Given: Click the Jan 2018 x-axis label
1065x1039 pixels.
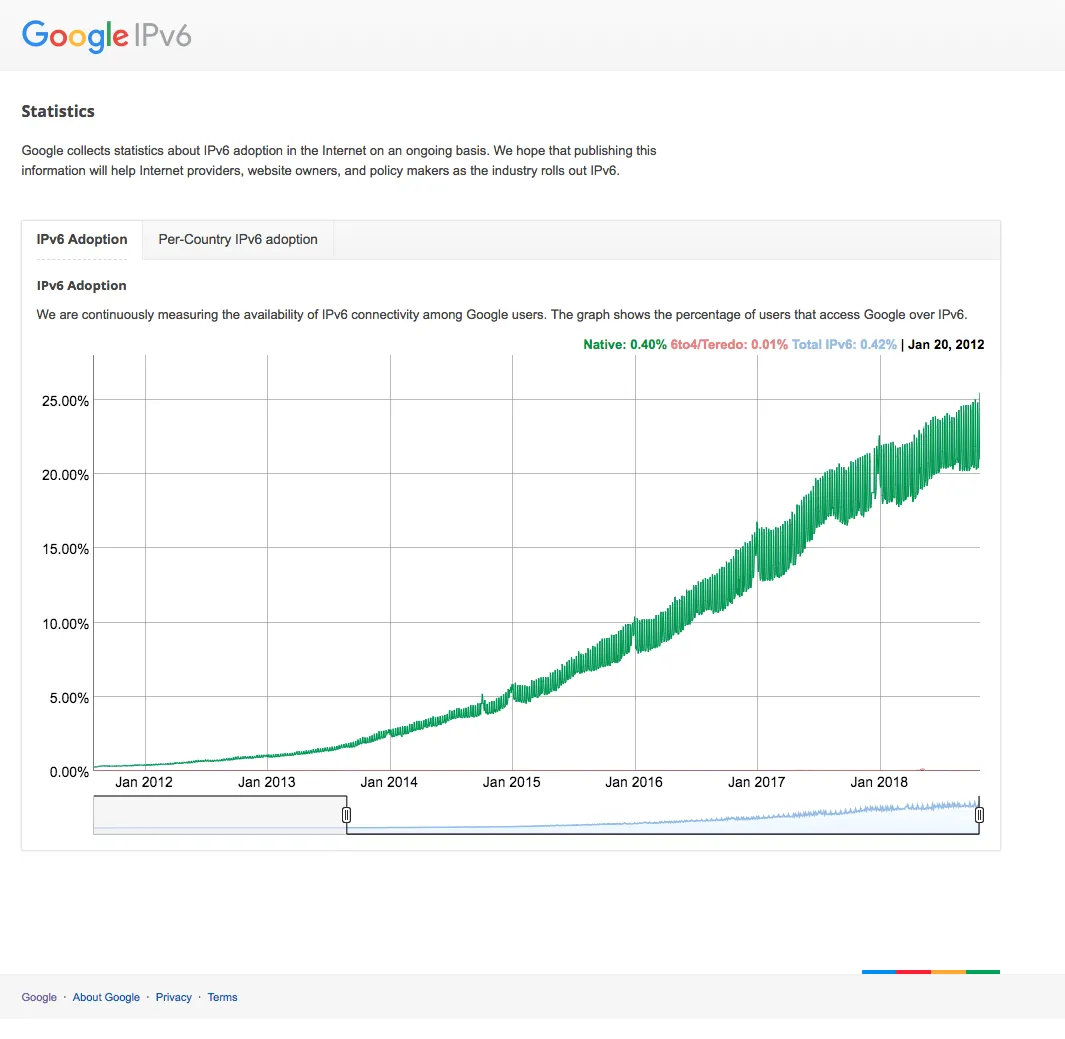Looking at the screenshot, I should pyautogui.click(x=879, y=782).
